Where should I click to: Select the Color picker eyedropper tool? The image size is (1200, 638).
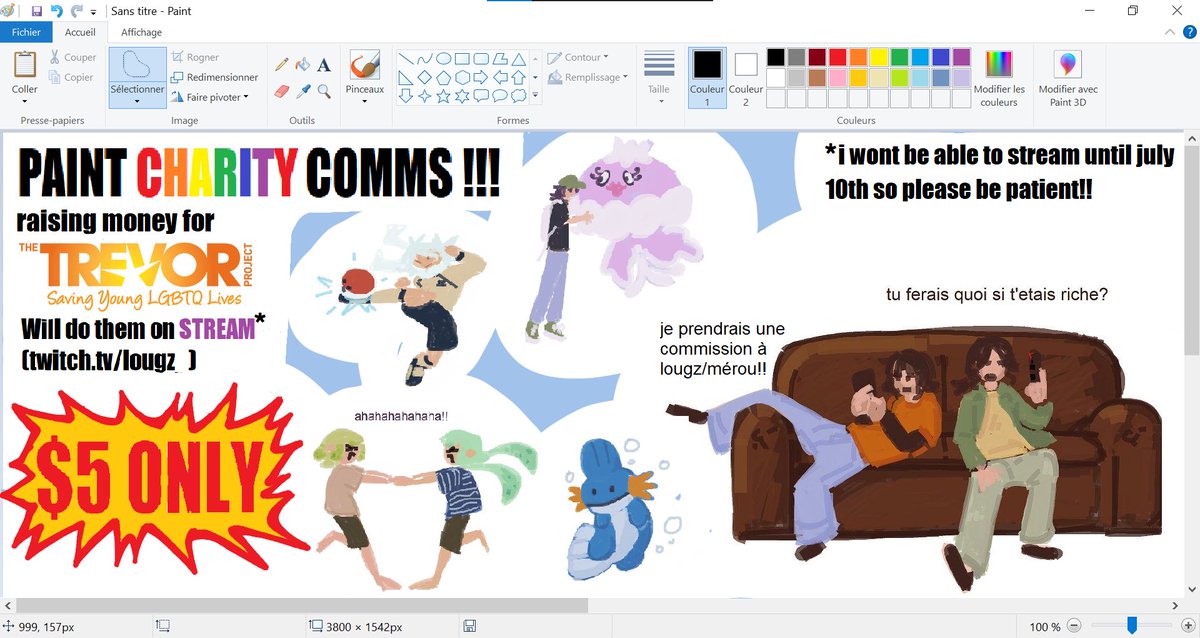click(x=303, y=91)
